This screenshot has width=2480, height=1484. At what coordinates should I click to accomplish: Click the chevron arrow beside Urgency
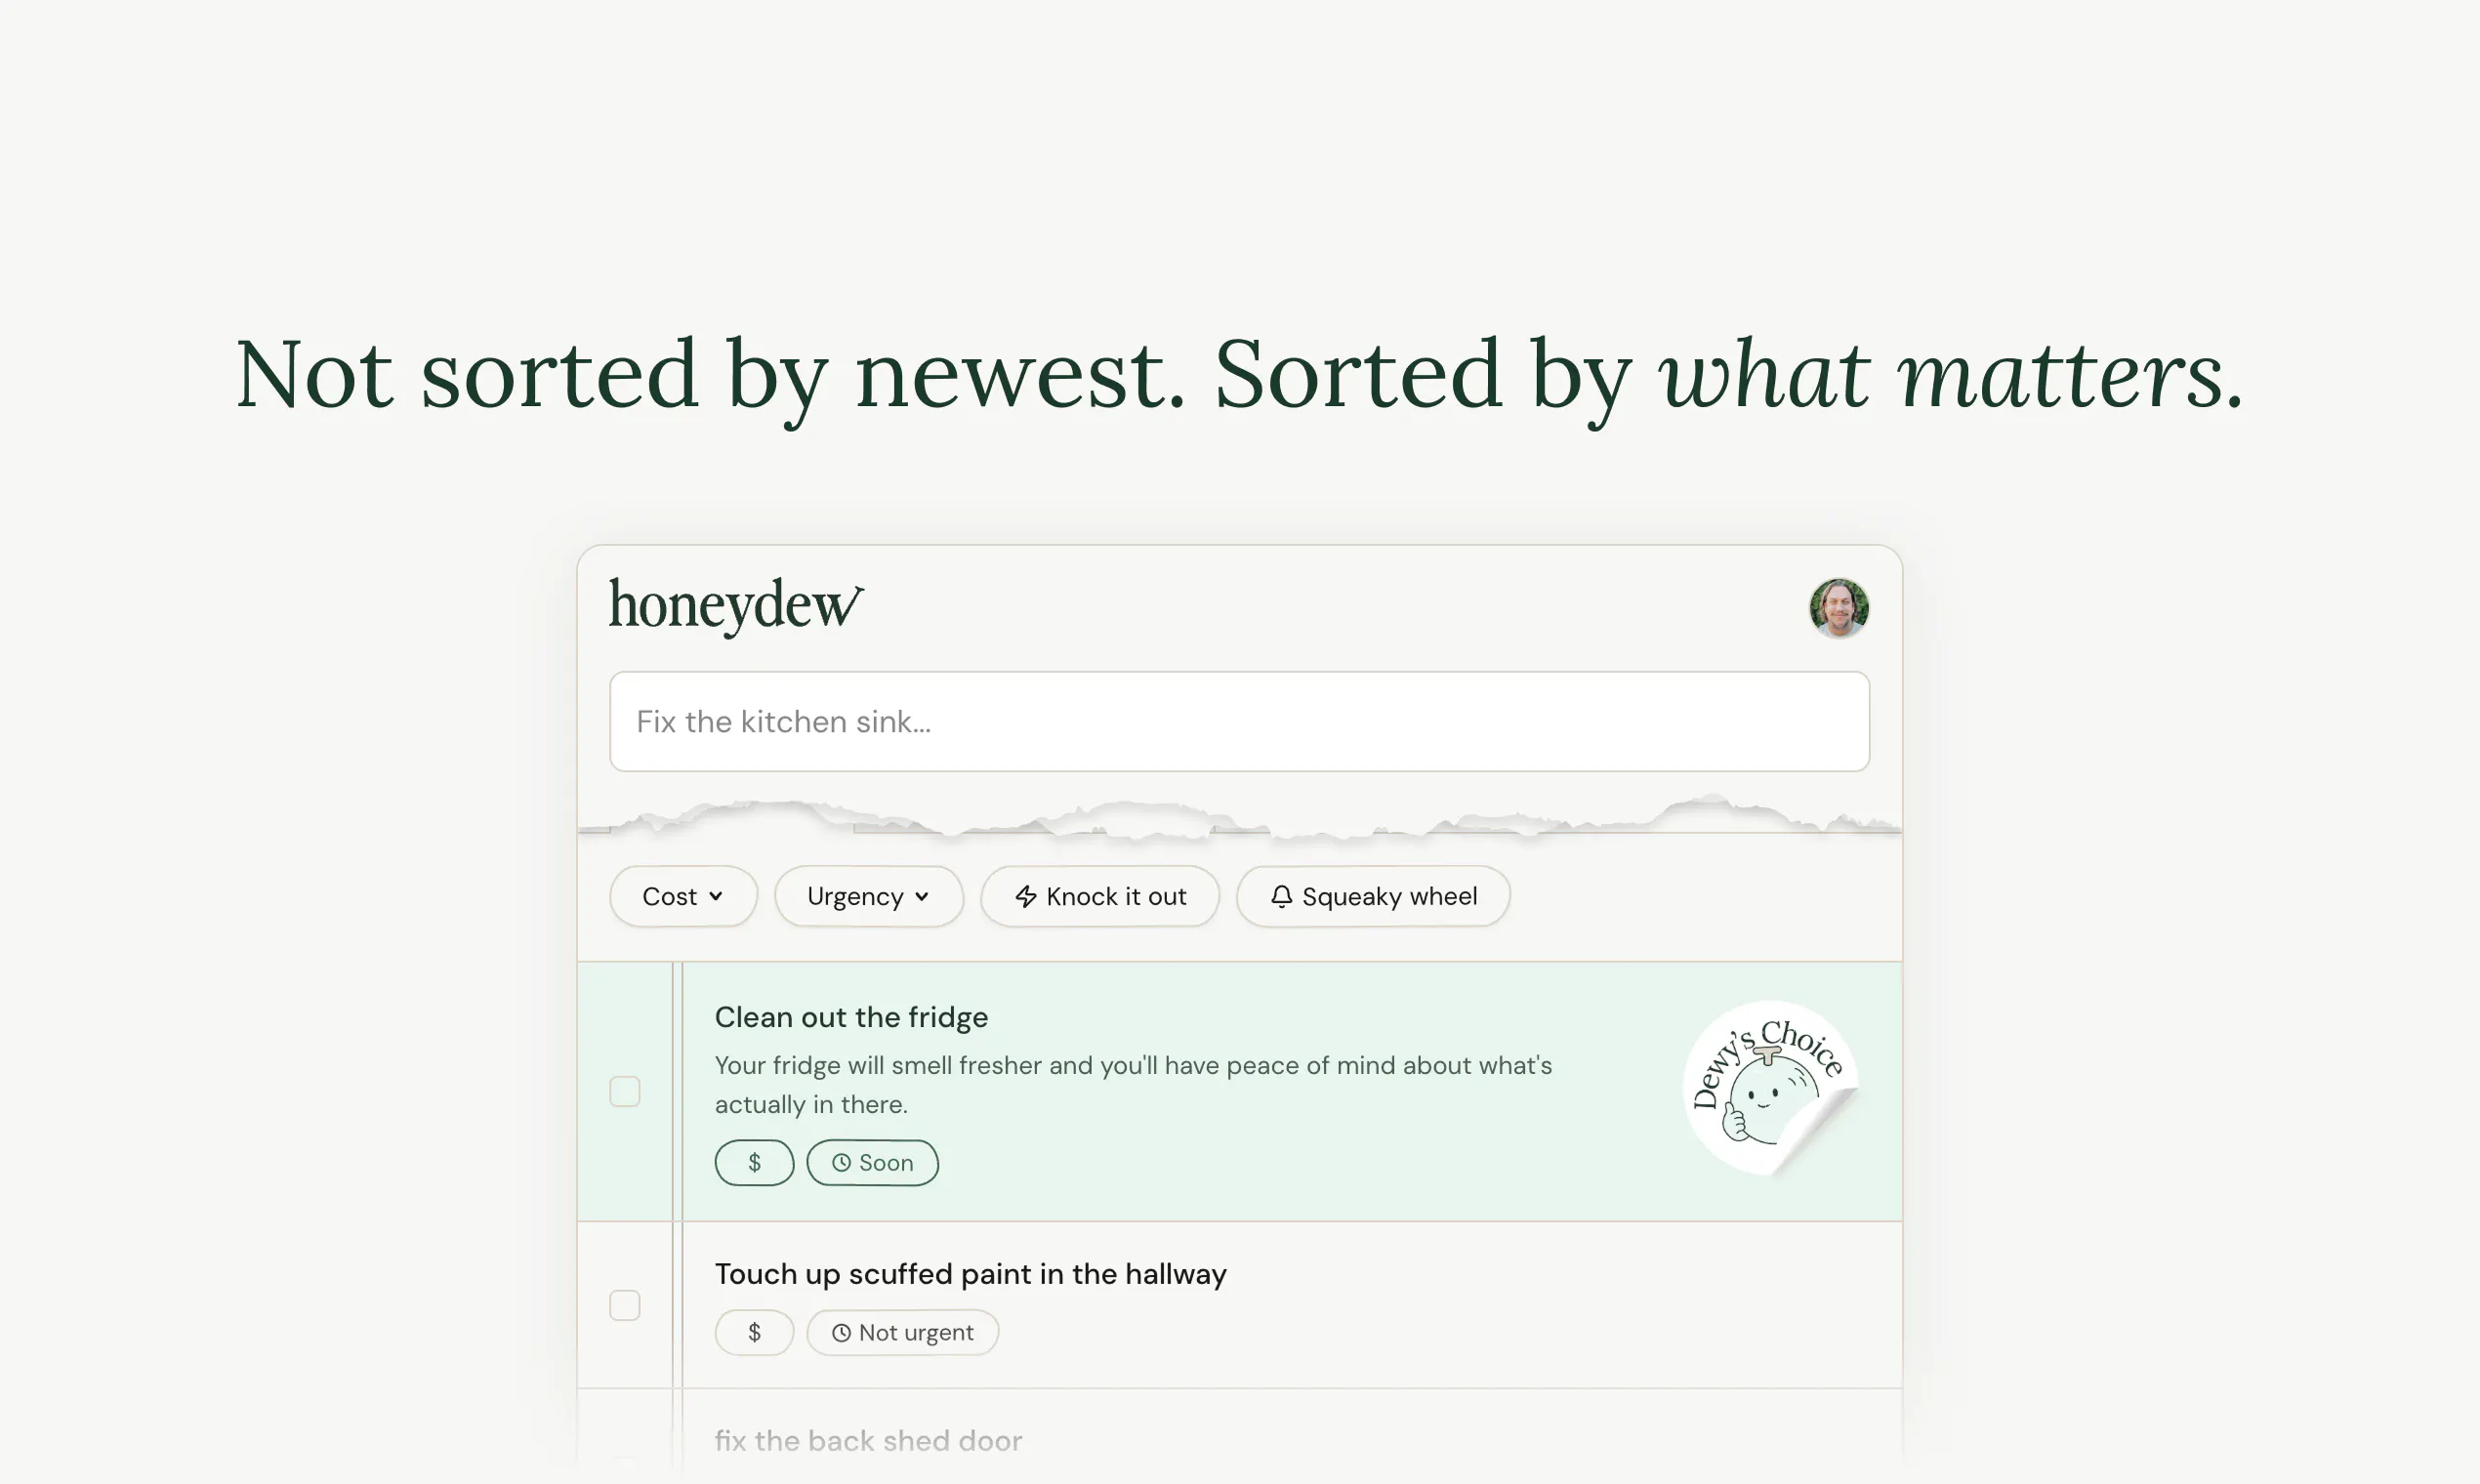[x=922, y=896]
